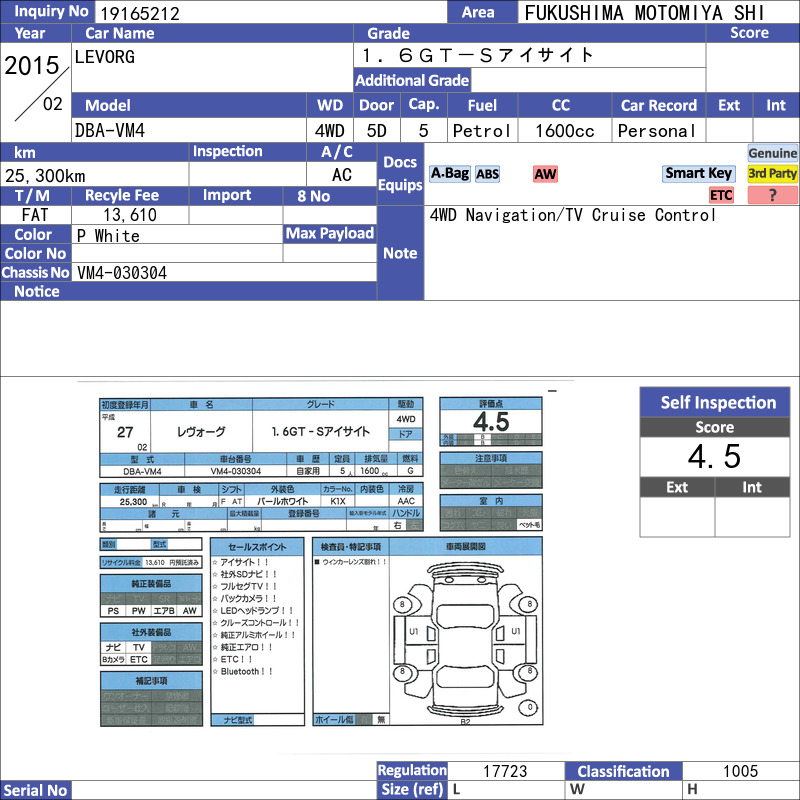This screenshot has height=800, width=800.
Task: Click the note 4WD Navigation/TV Cruise Control
Action: (x=572, y=215)
